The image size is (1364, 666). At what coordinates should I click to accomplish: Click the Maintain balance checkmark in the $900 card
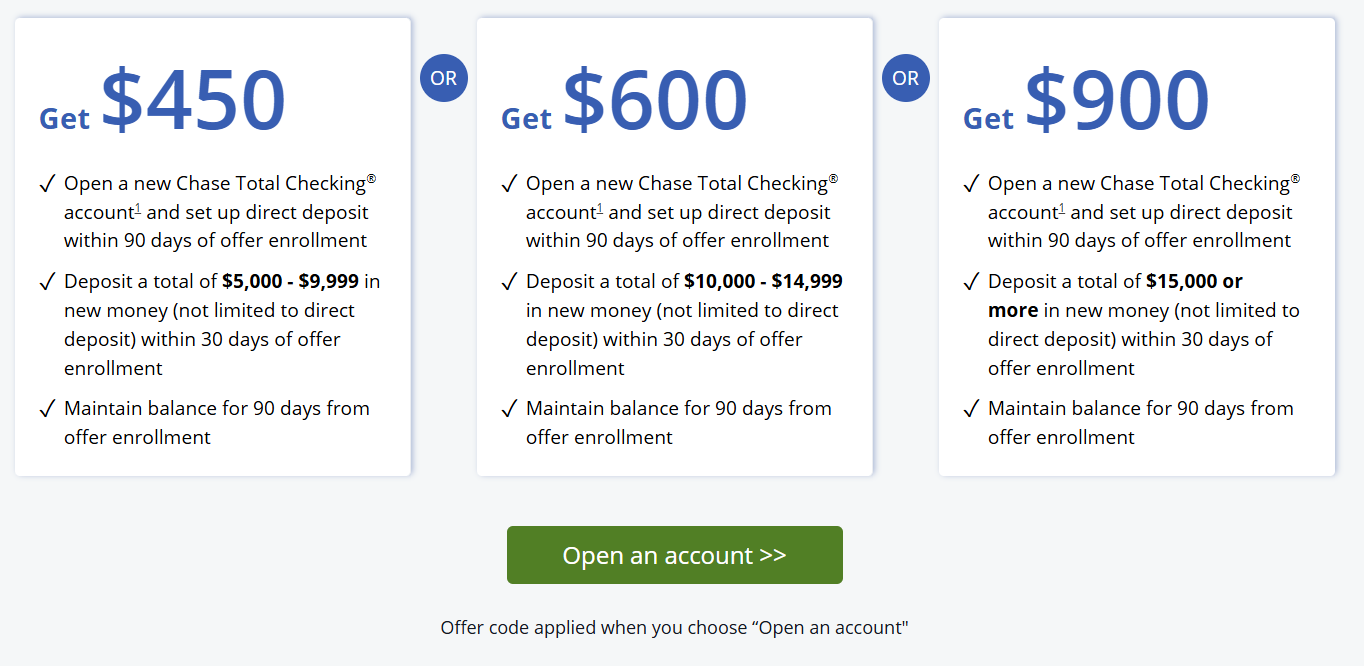point(970,409)
